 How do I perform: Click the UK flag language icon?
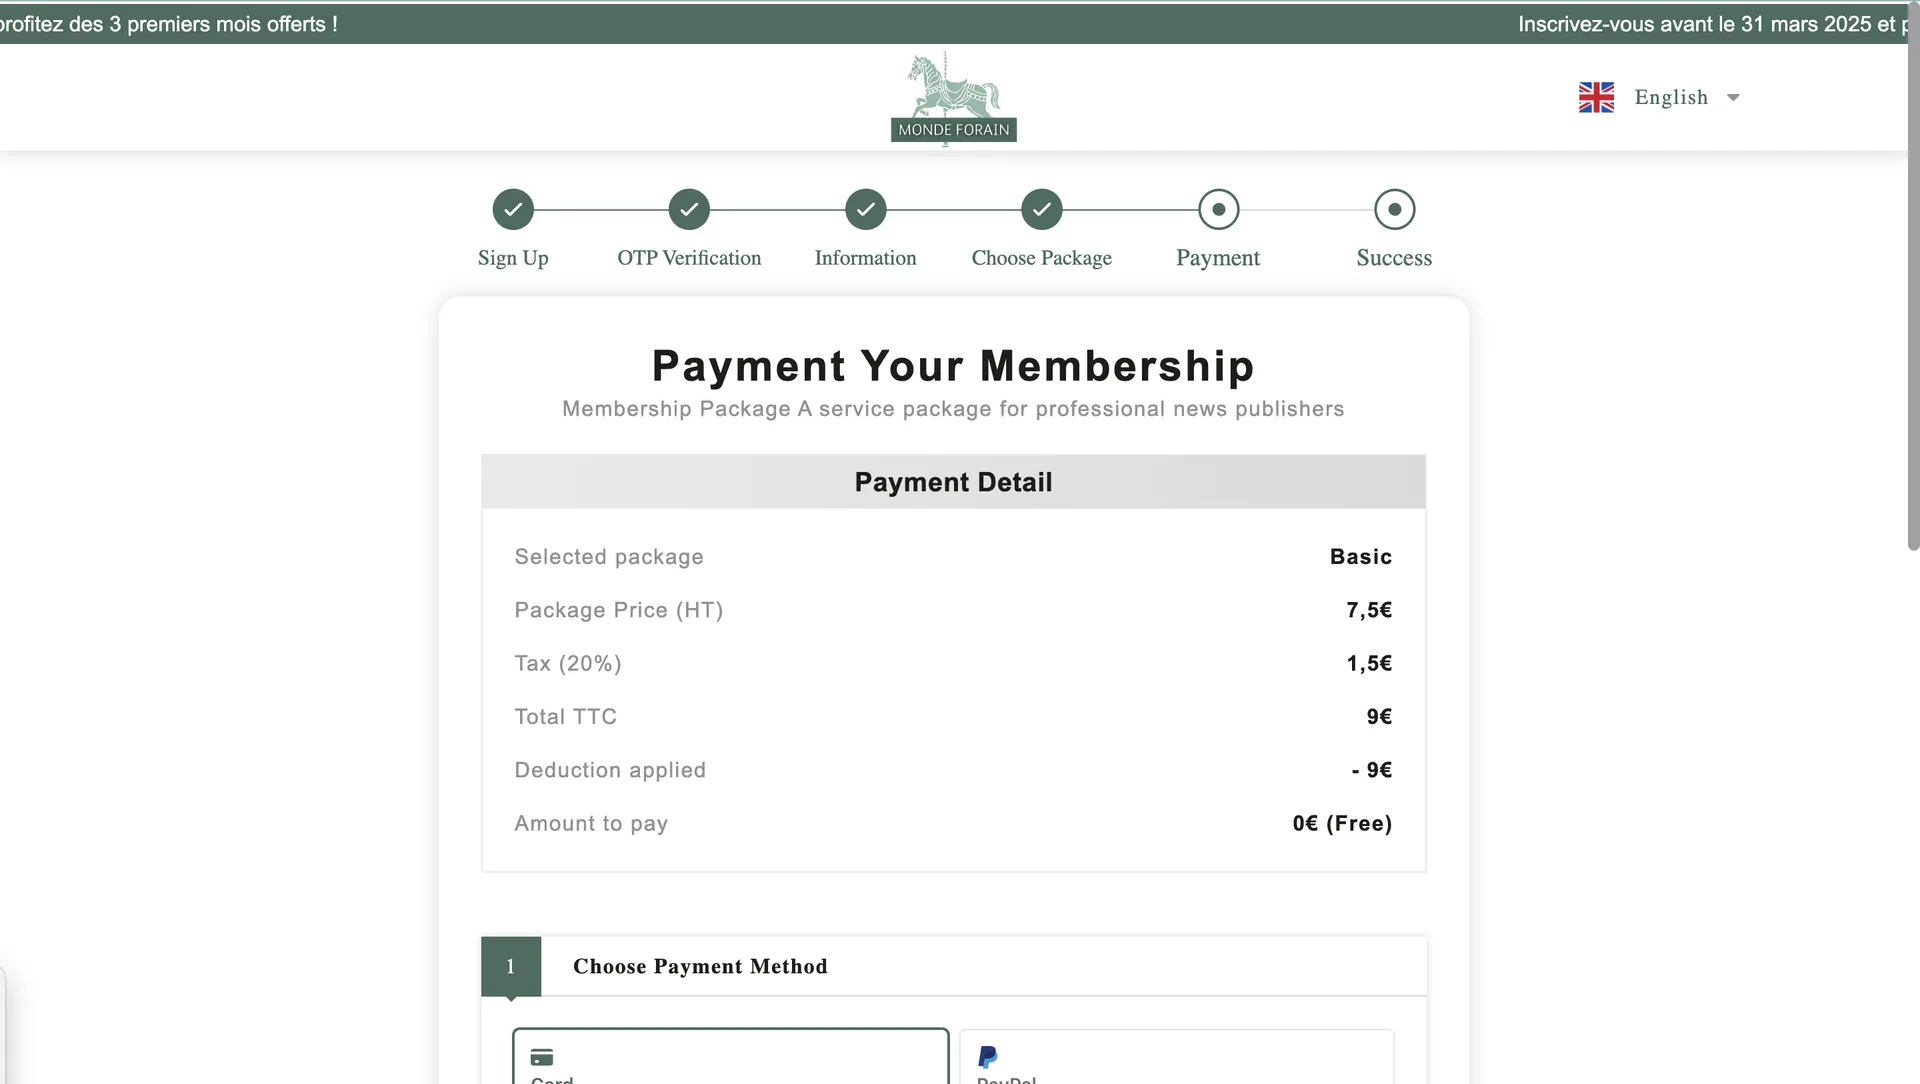(x=1596, y=97)
